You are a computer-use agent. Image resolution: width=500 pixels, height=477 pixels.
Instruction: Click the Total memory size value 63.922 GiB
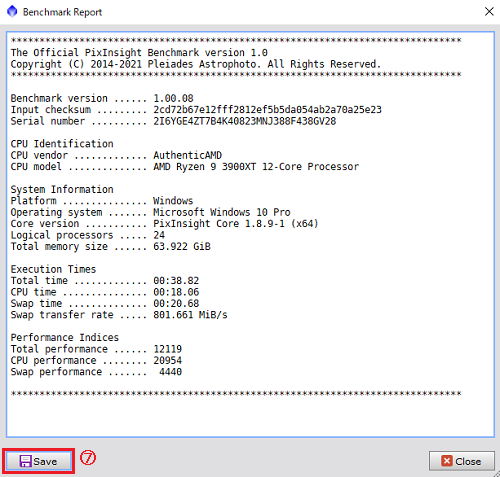(182, 246)
